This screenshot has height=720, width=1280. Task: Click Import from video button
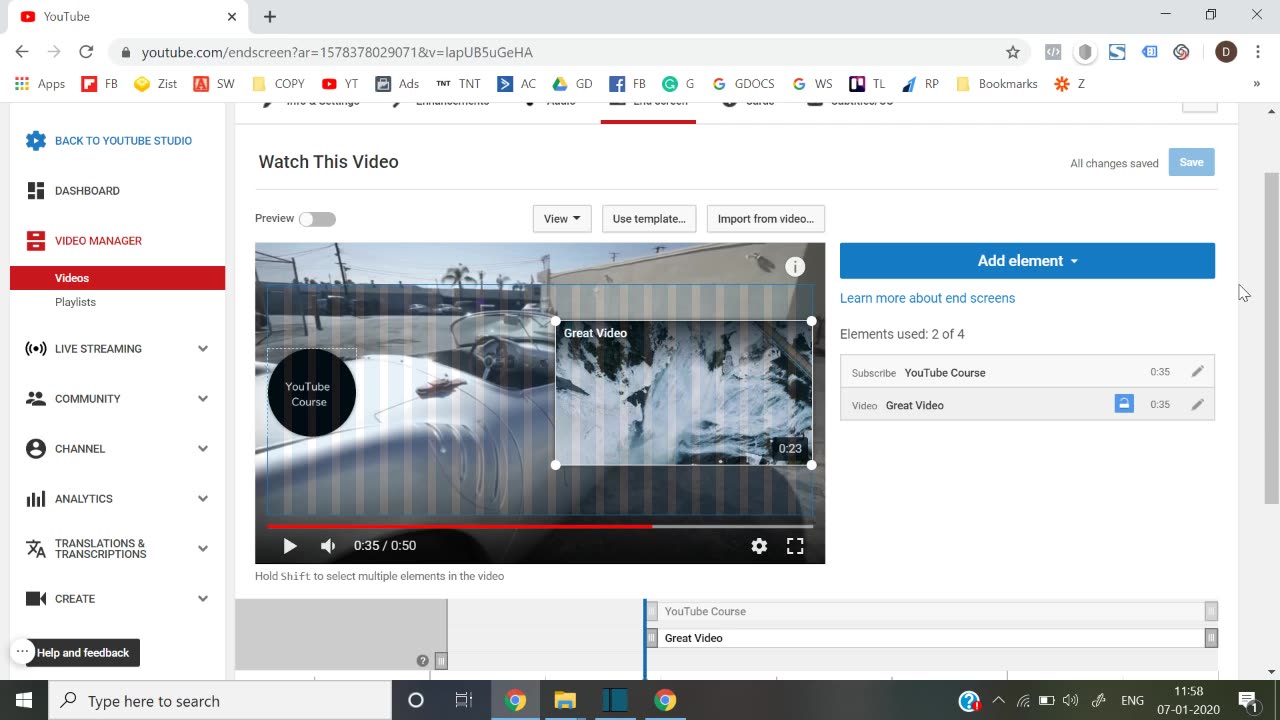[765, 219]
